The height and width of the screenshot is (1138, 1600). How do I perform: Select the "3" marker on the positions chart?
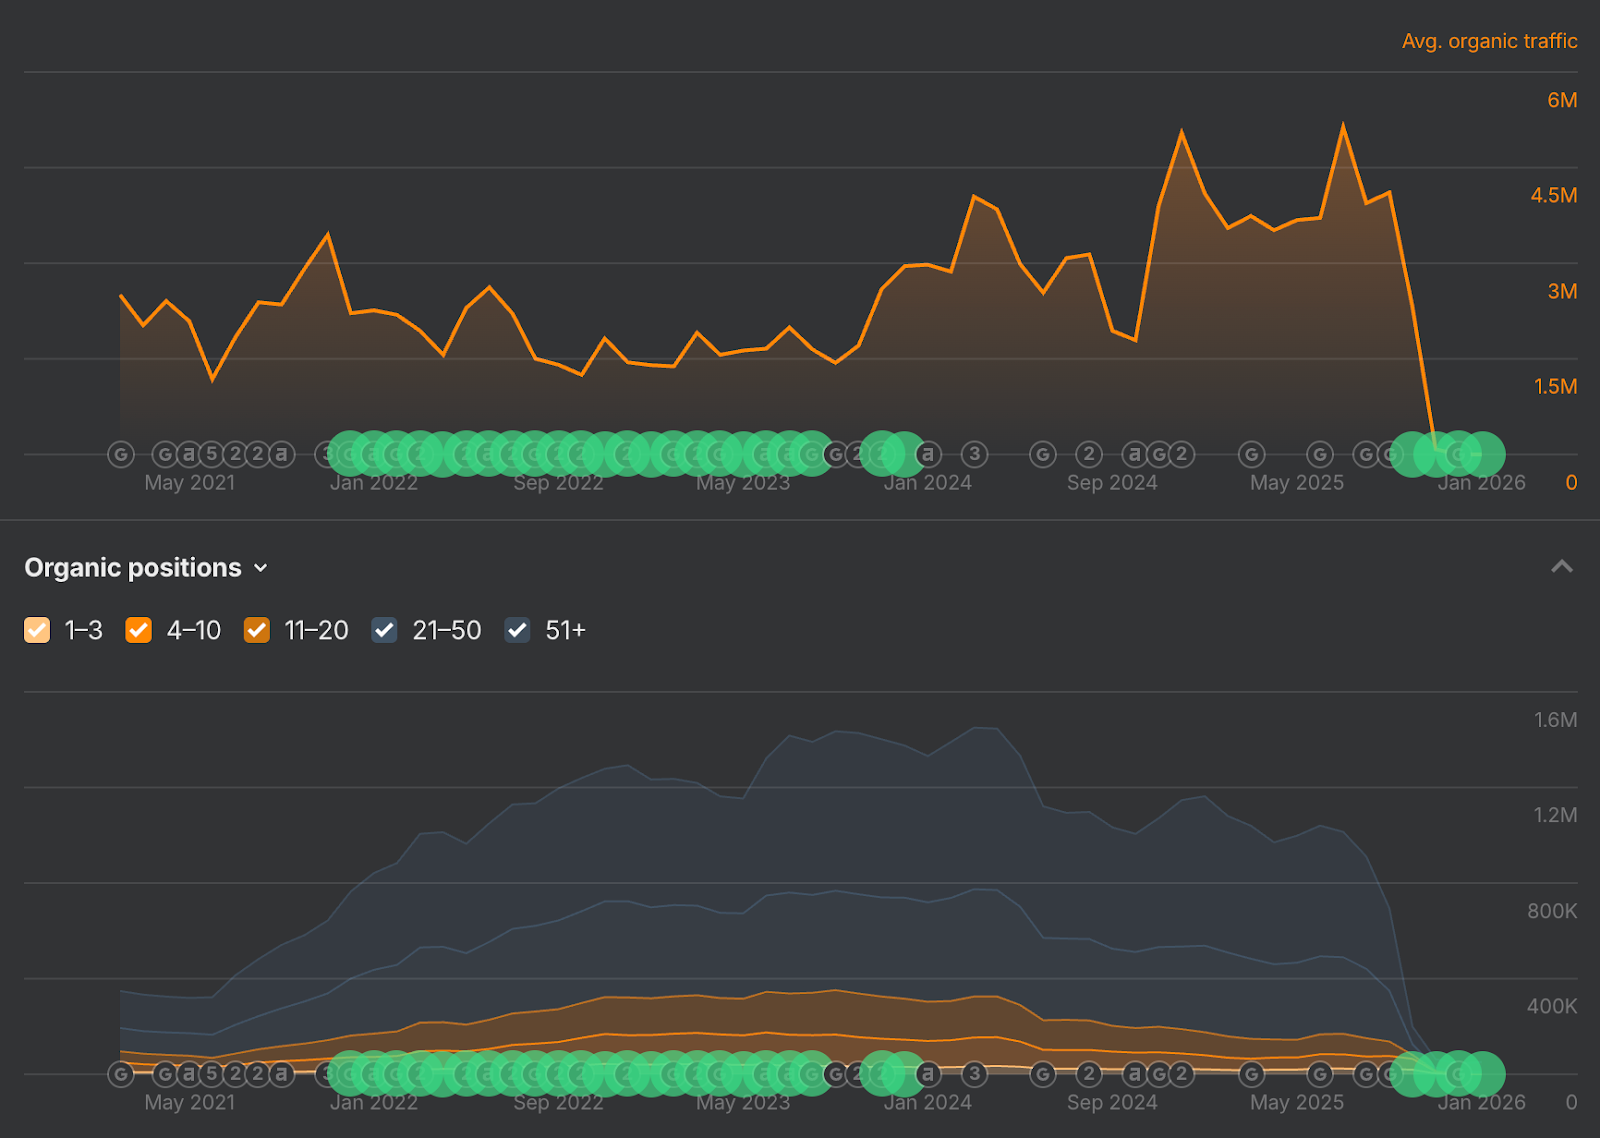click(x=975, y=1074)
